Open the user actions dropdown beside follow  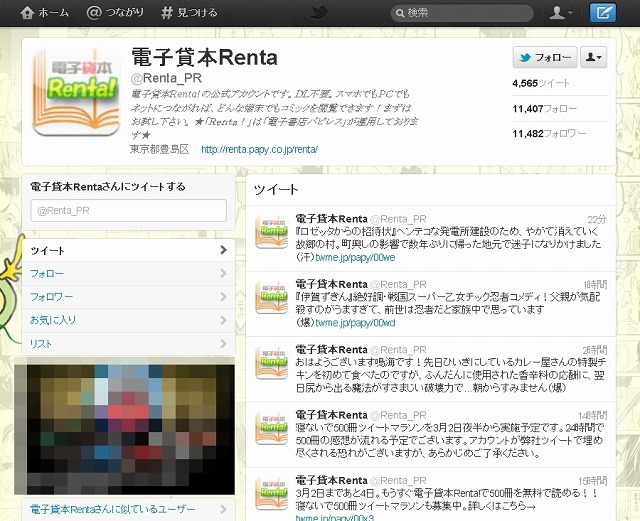593,57
